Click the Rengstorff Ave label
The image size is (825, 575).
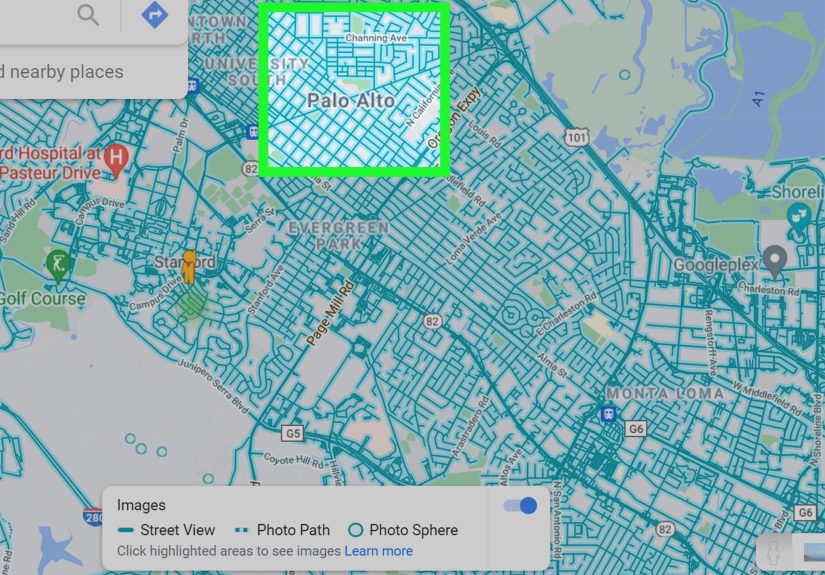point(709,343)
